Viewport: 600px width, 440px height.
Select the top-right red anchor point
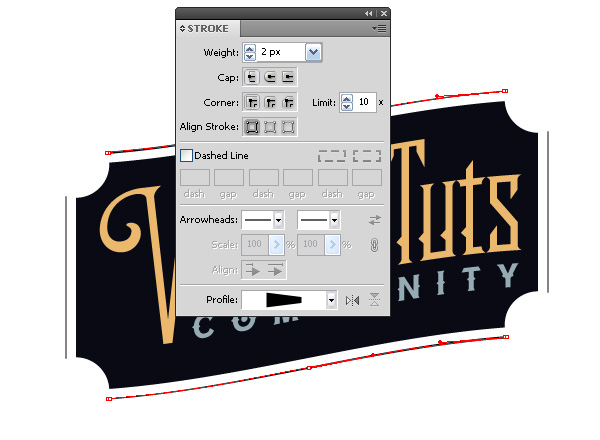pyautogui.click(x=505, y=91)
